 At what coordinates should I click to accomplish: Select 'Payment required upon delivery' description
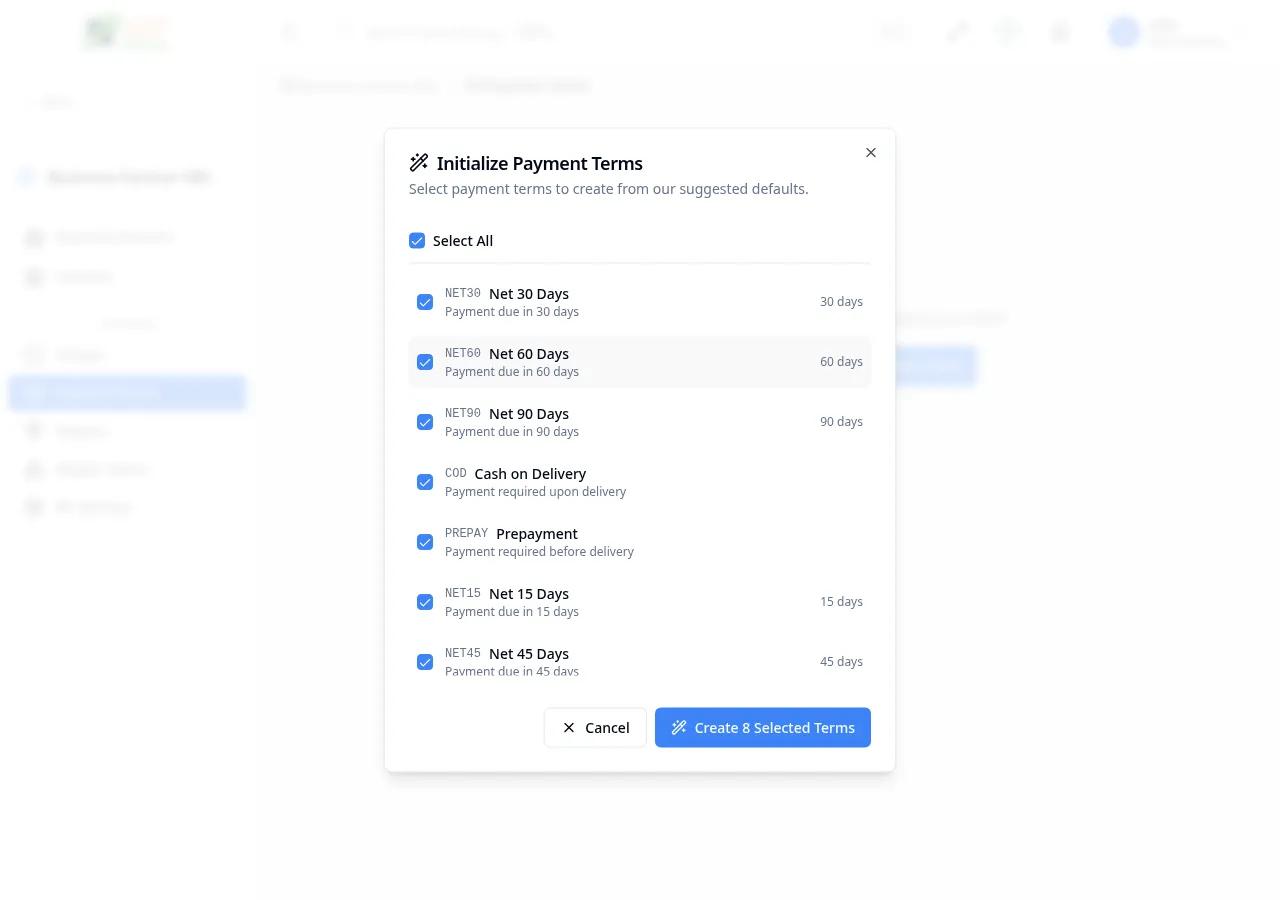pyautogui.click(x=535, y=492)
